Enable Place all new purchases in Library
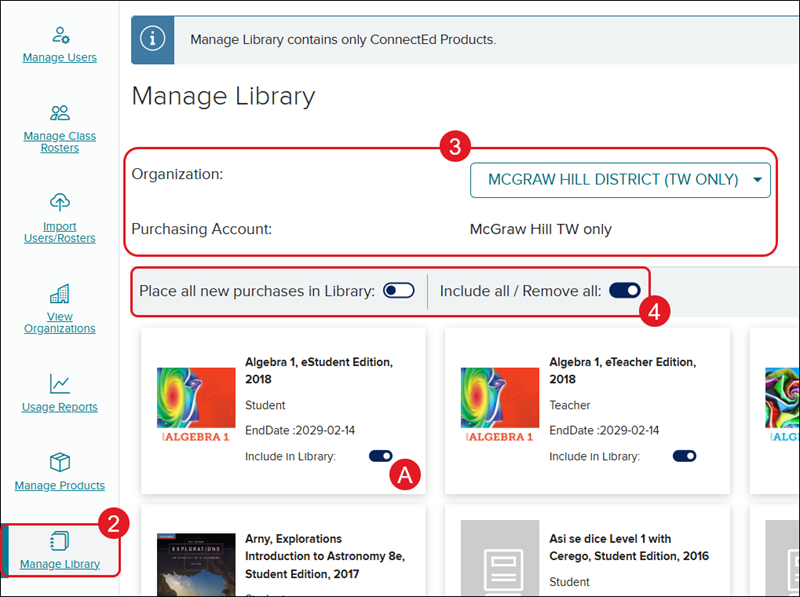Viewport: 800px width, 597px height. (x=398, y=291)
